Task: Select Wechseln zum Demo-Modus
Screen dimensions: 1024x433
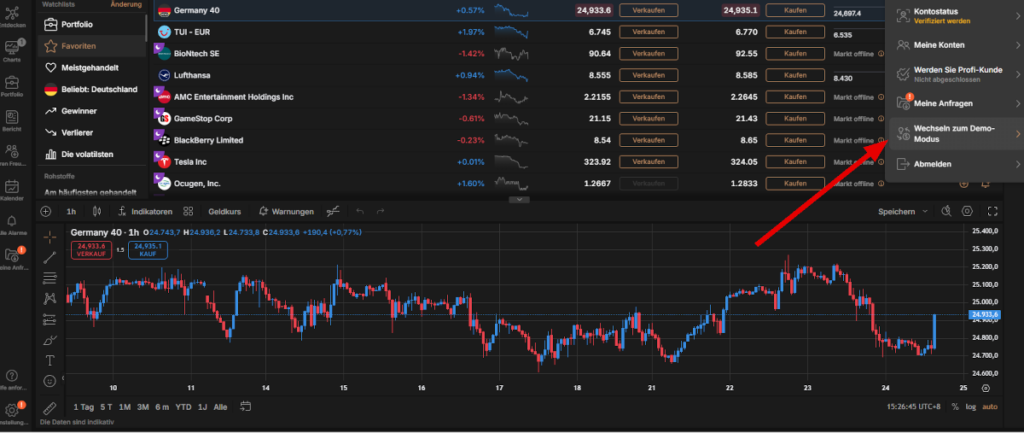Action: click(x=954, y=134)
